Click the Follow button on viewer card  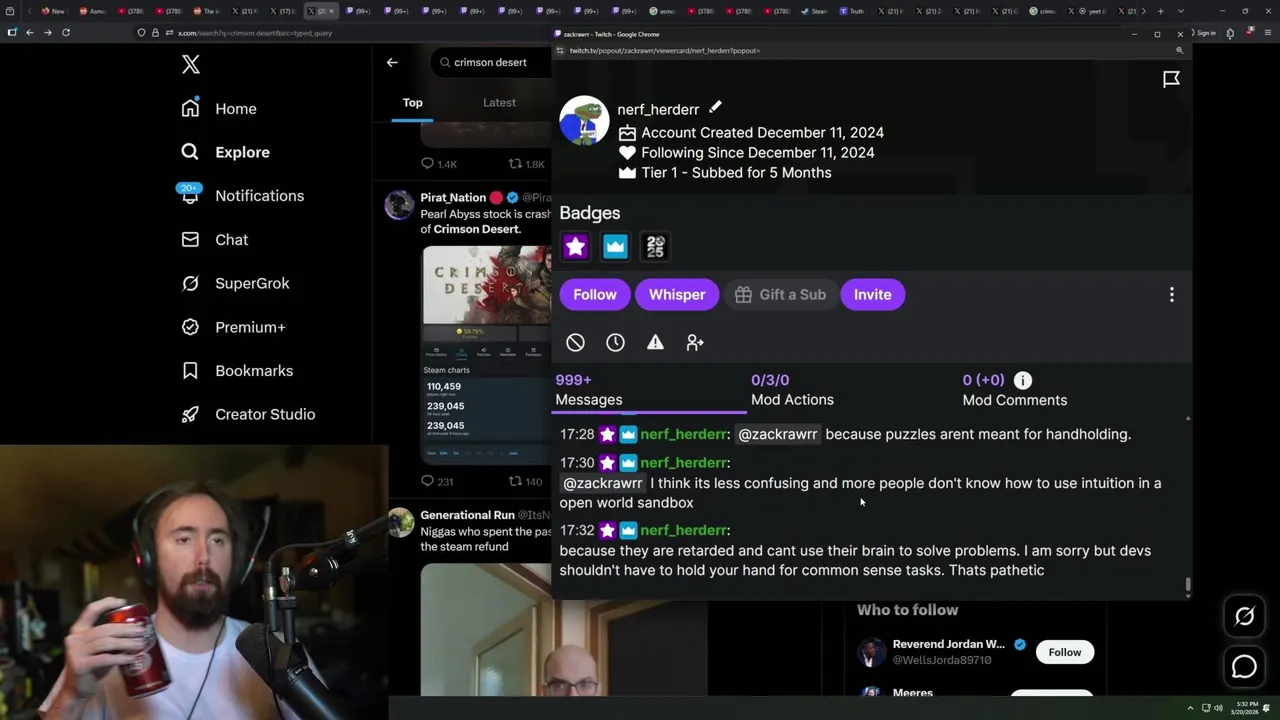(x=595, y=294)
